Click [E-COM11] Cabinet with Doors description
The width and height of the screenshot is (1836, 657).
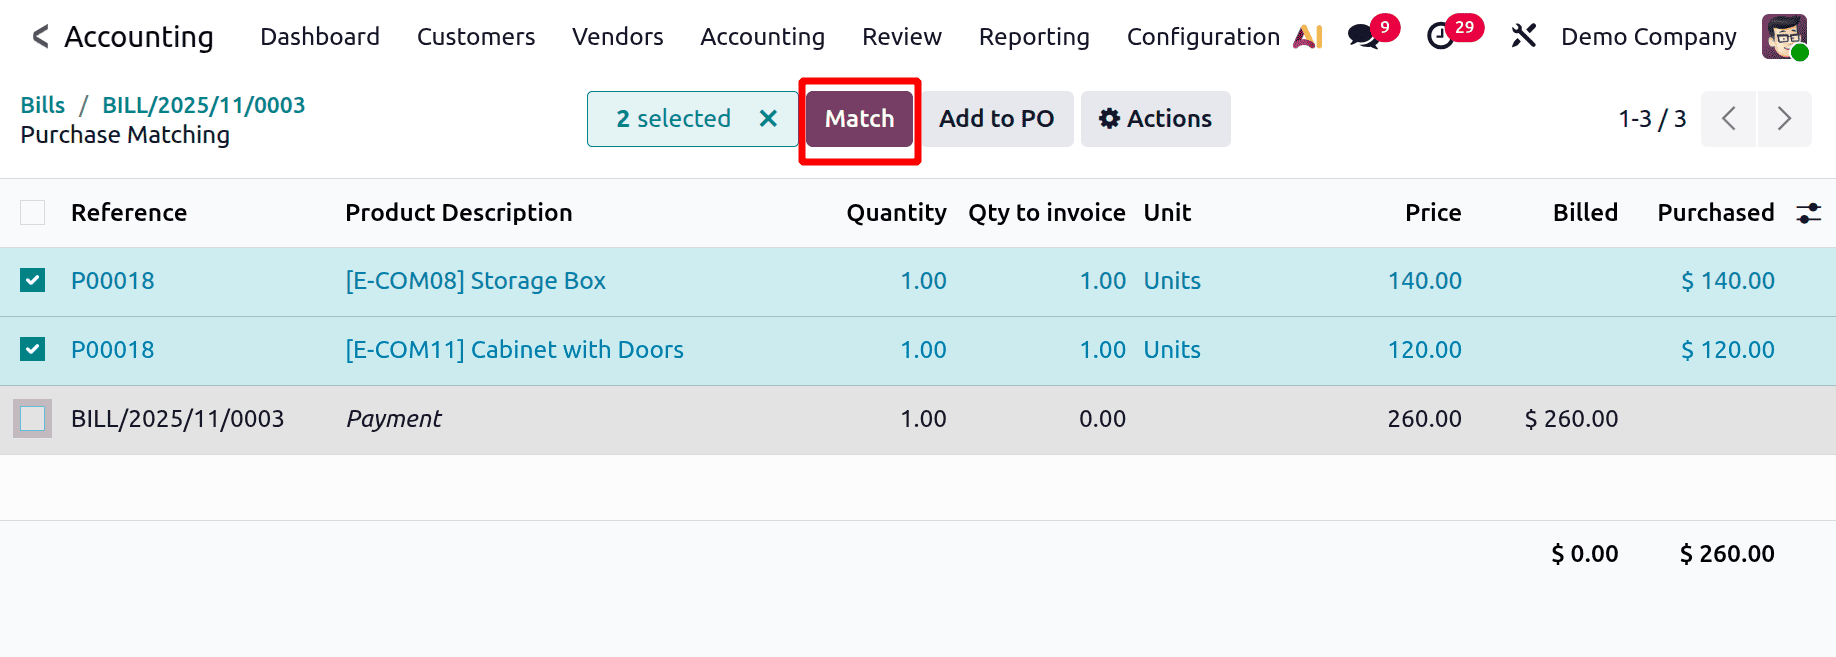pos(515,350)
